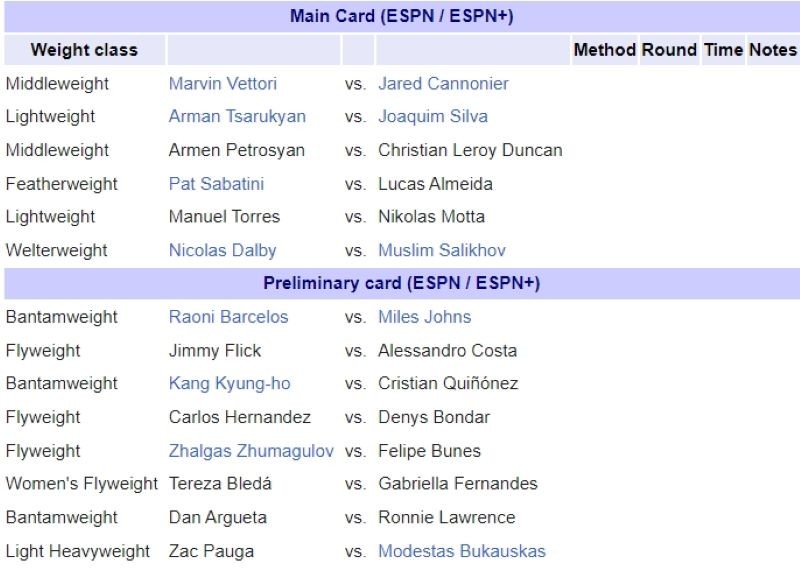Open the Marvin Vettori fighter link
Viewport: 800px width, 569px height.
coord(222,84)
